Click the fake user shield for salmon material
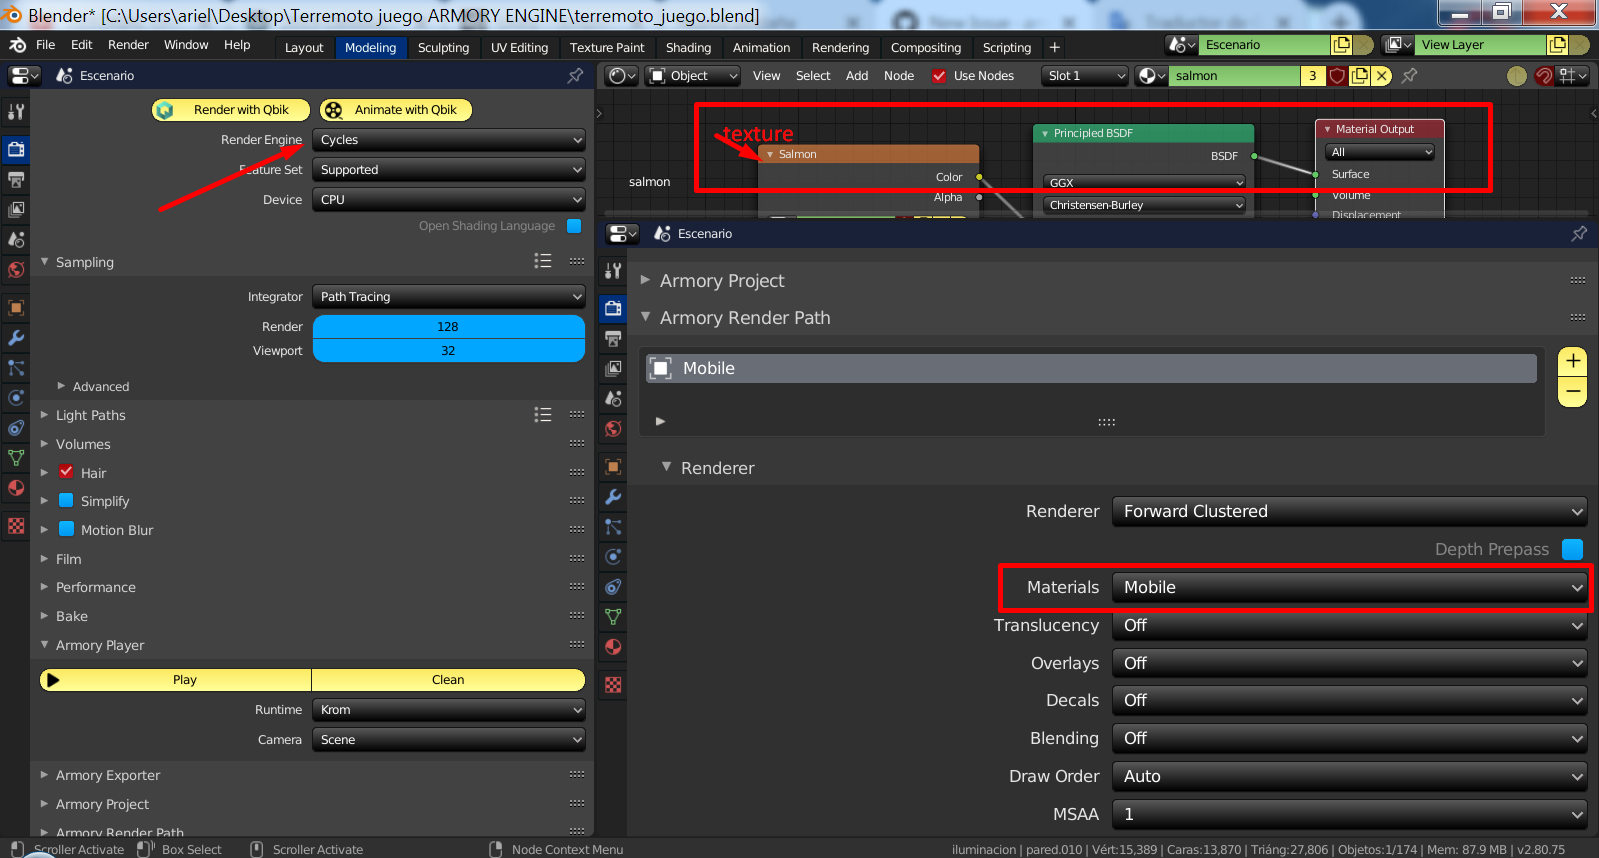Screen dimensions: 1599x858 click(1336, 76)
